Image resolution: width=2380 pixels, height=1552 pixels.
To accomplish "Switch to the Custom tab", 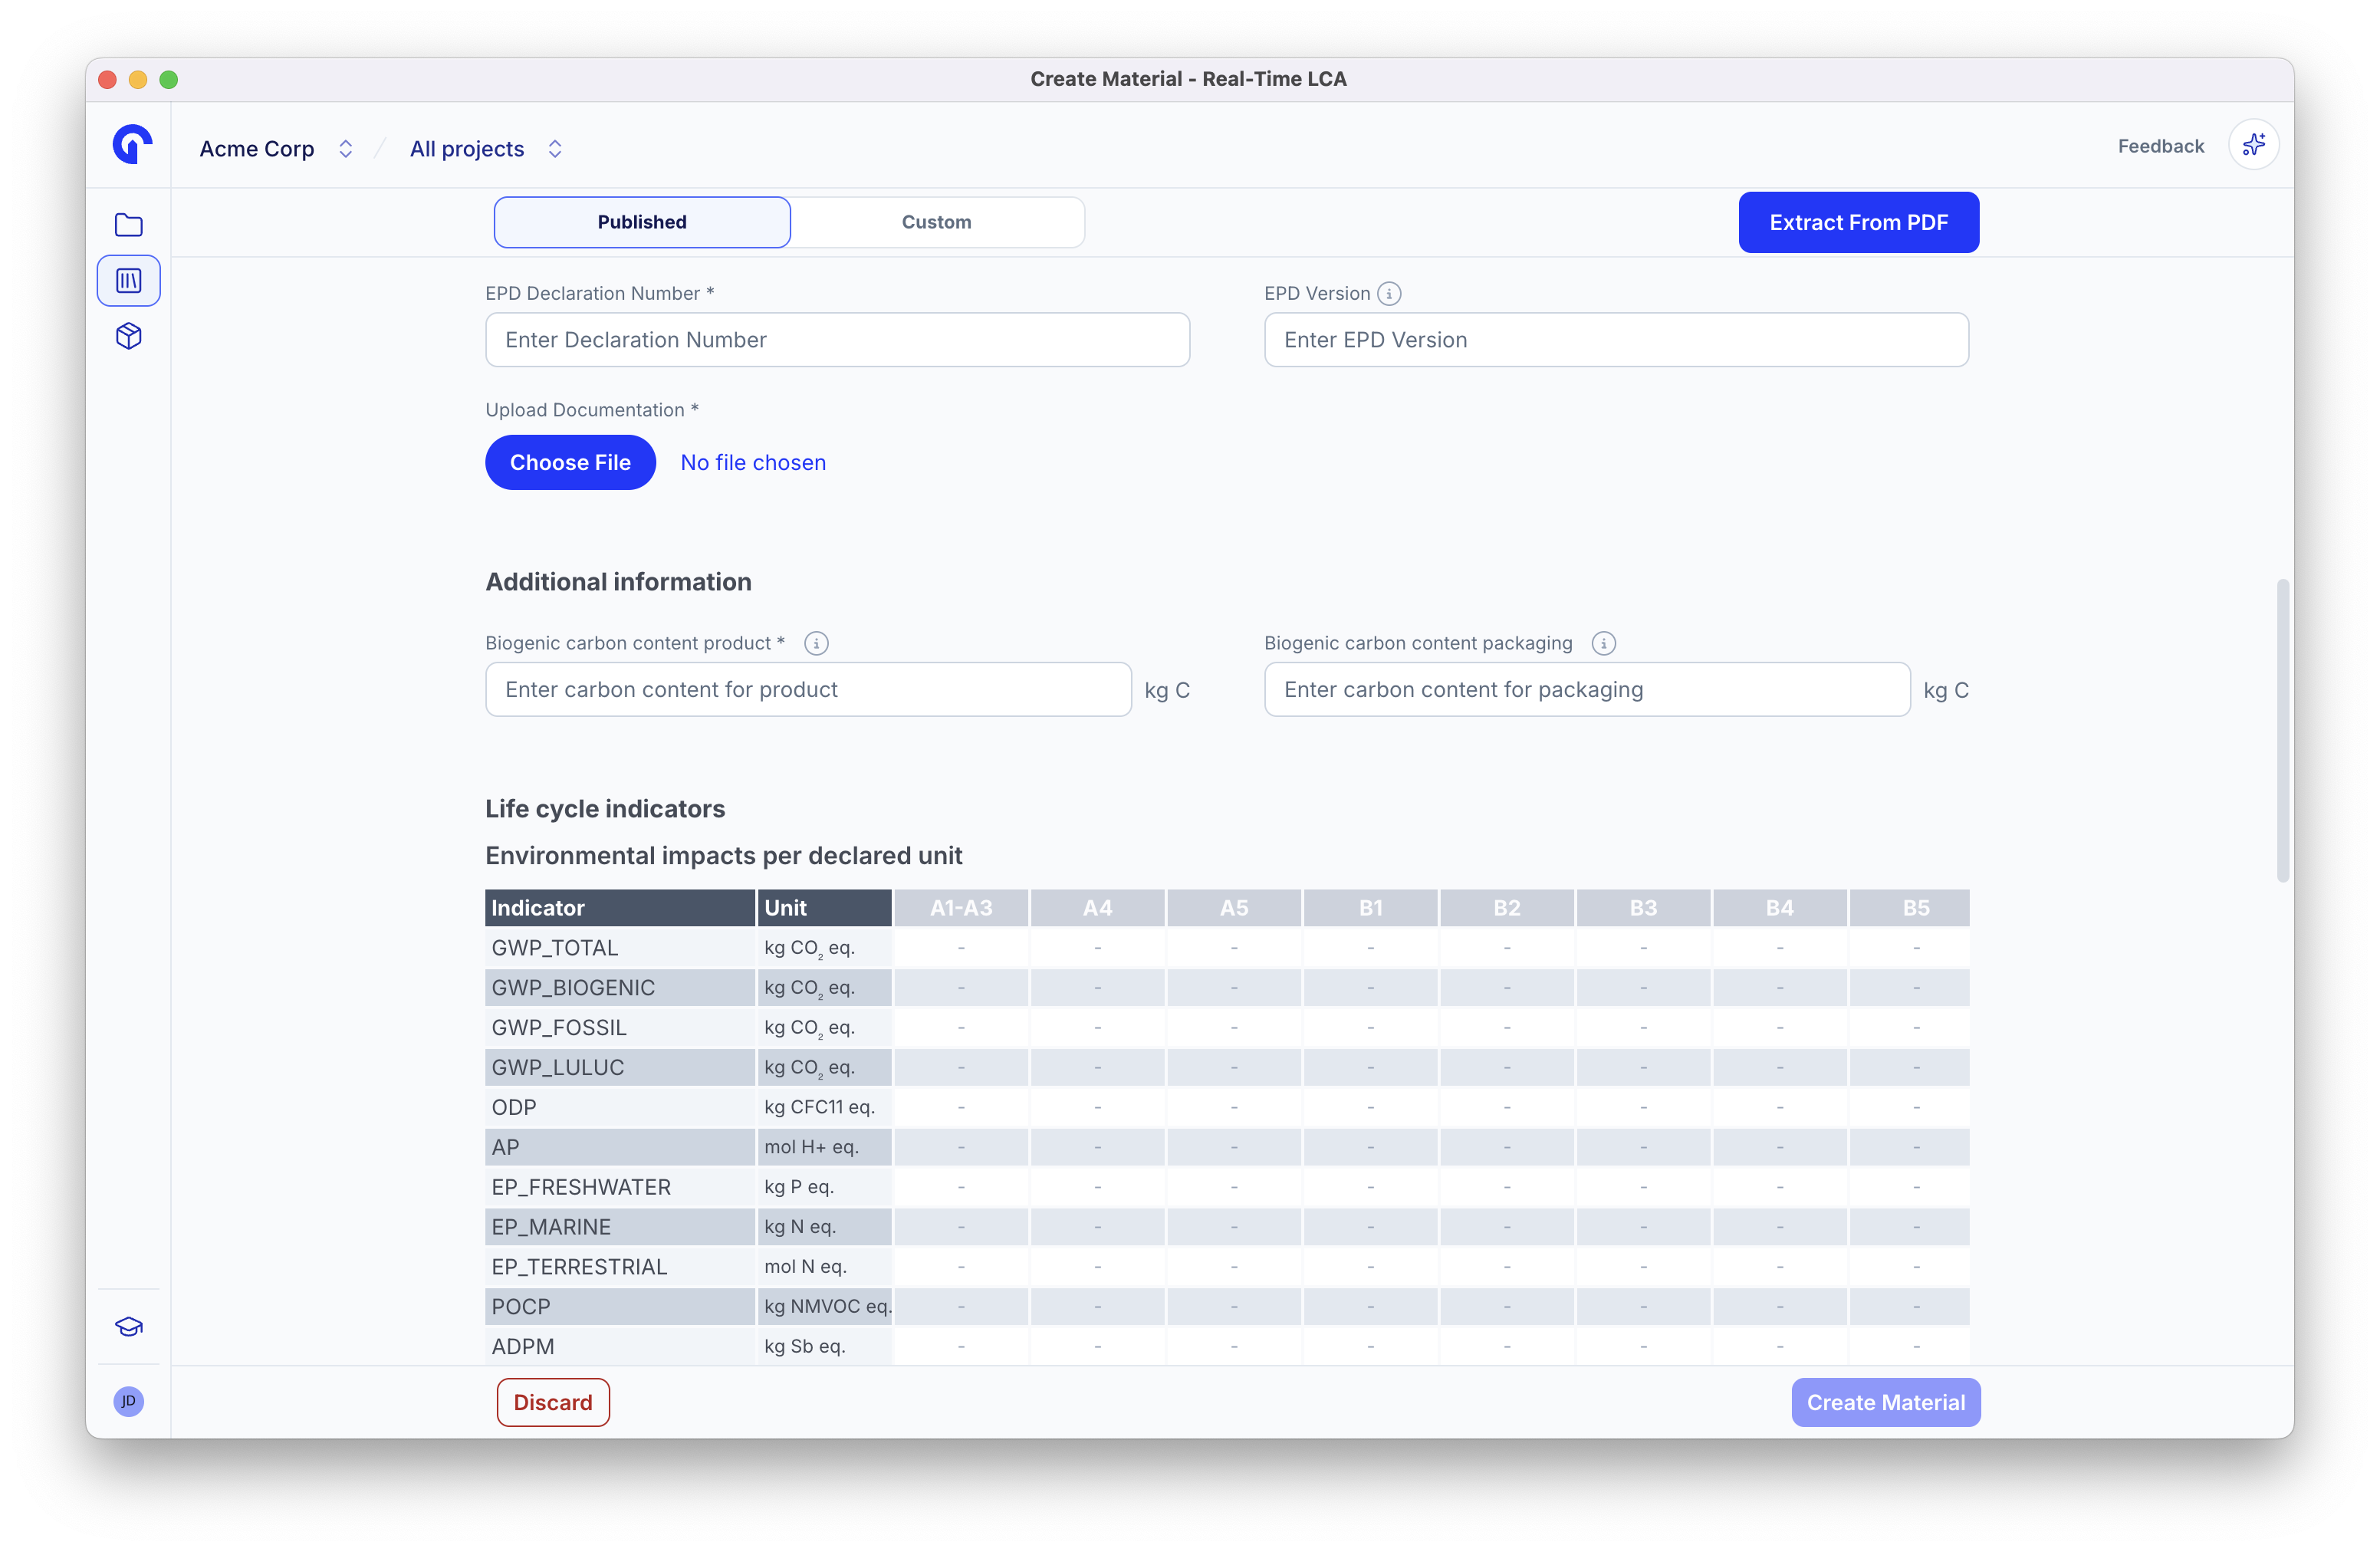I will [937, 222].
